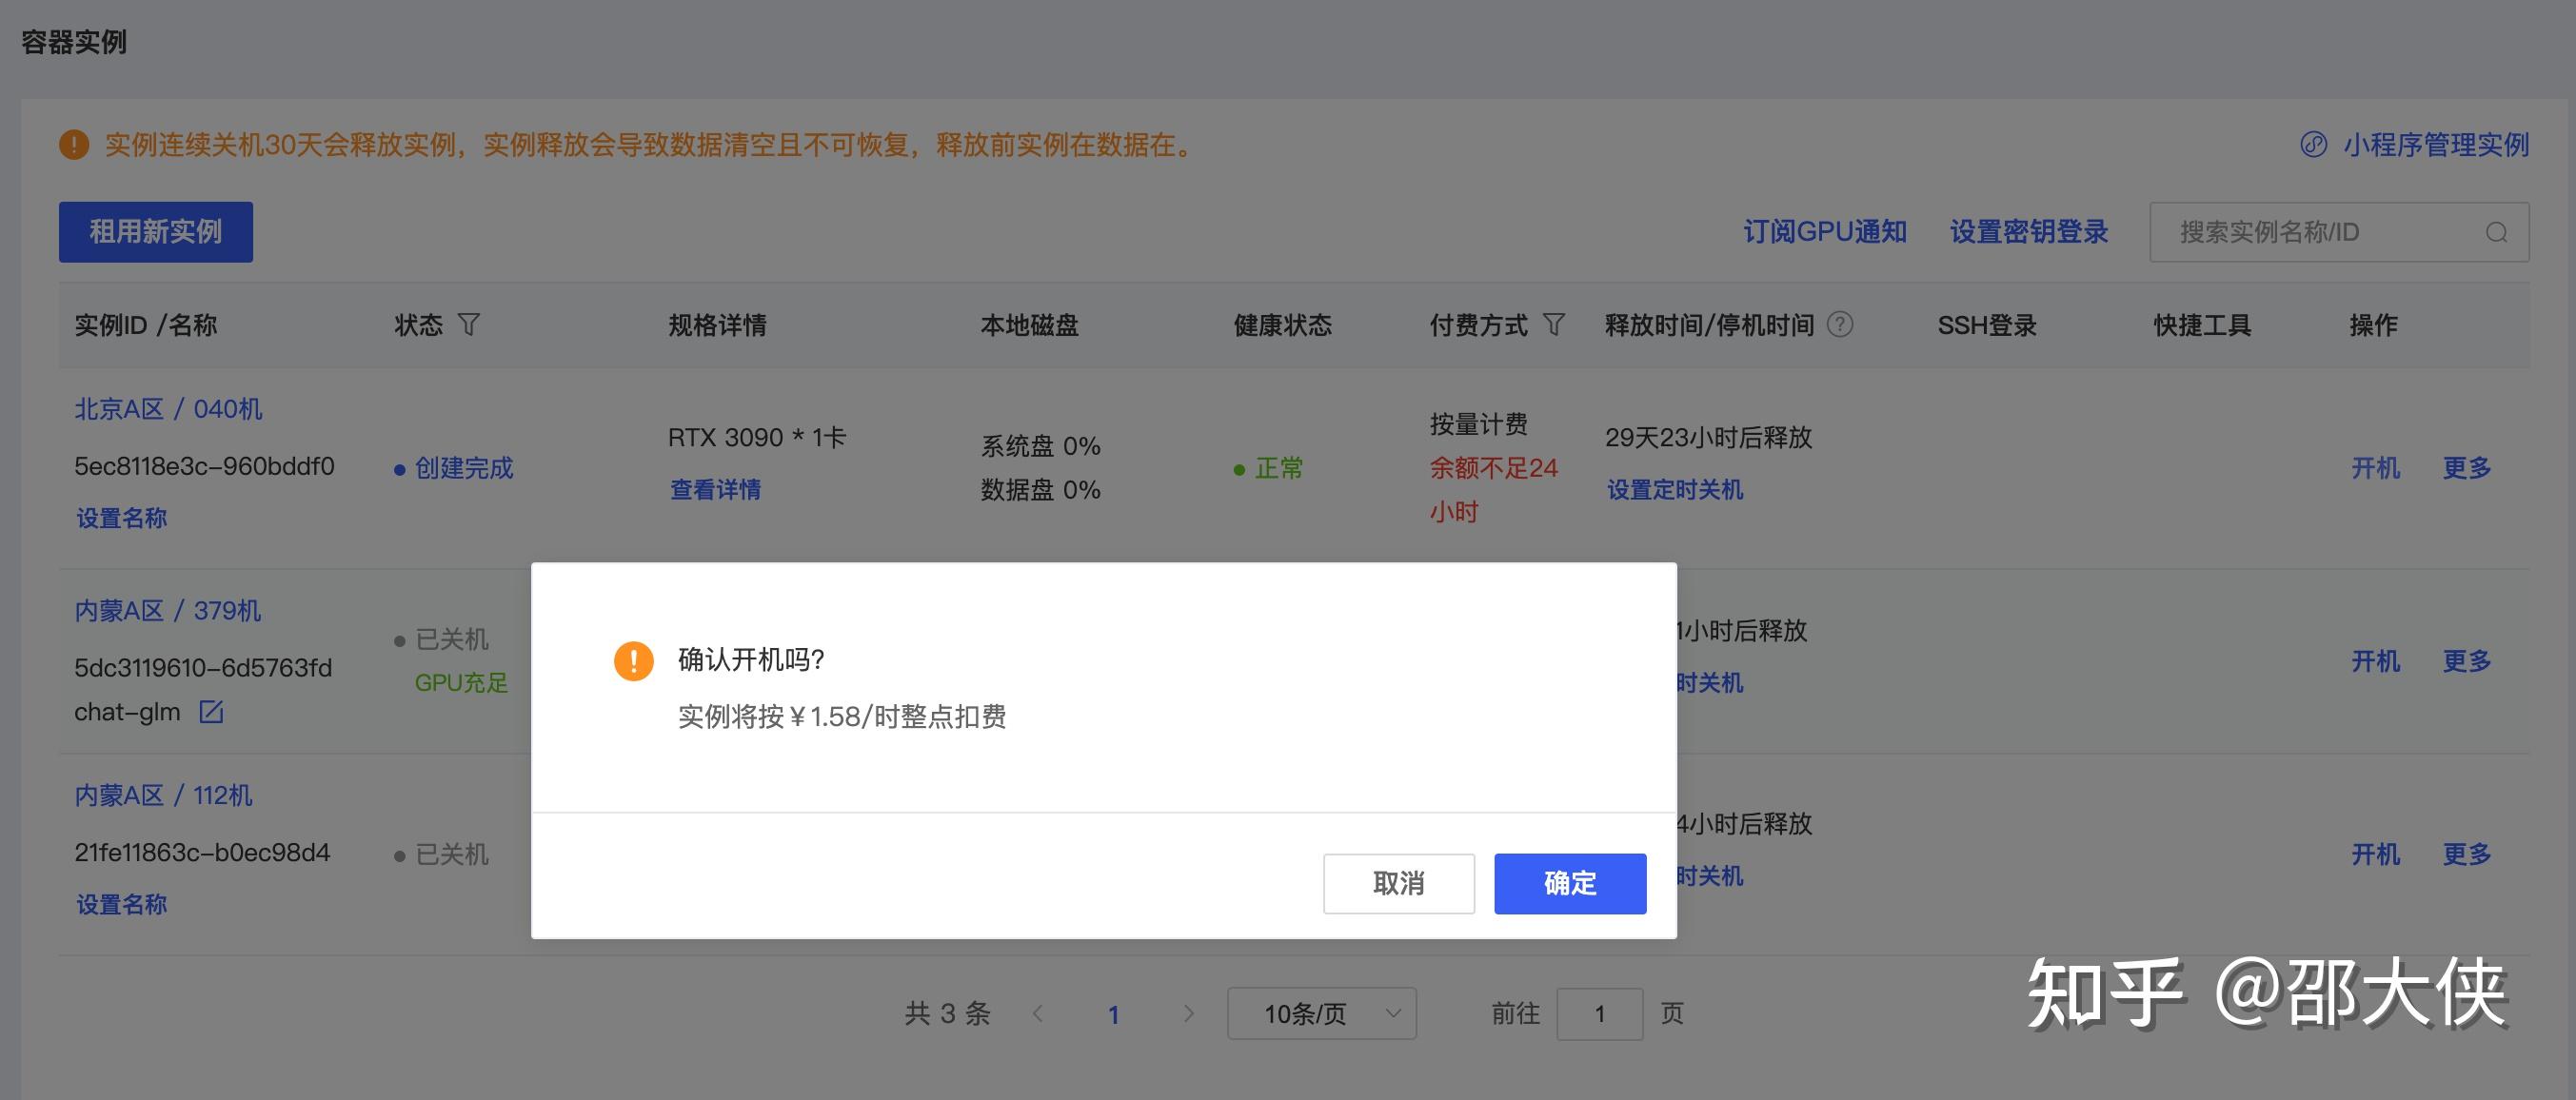This screenshot has height=1100, width=2576.
Task: Click 开机 in the 379机 row
Action: pos(2375,660)
